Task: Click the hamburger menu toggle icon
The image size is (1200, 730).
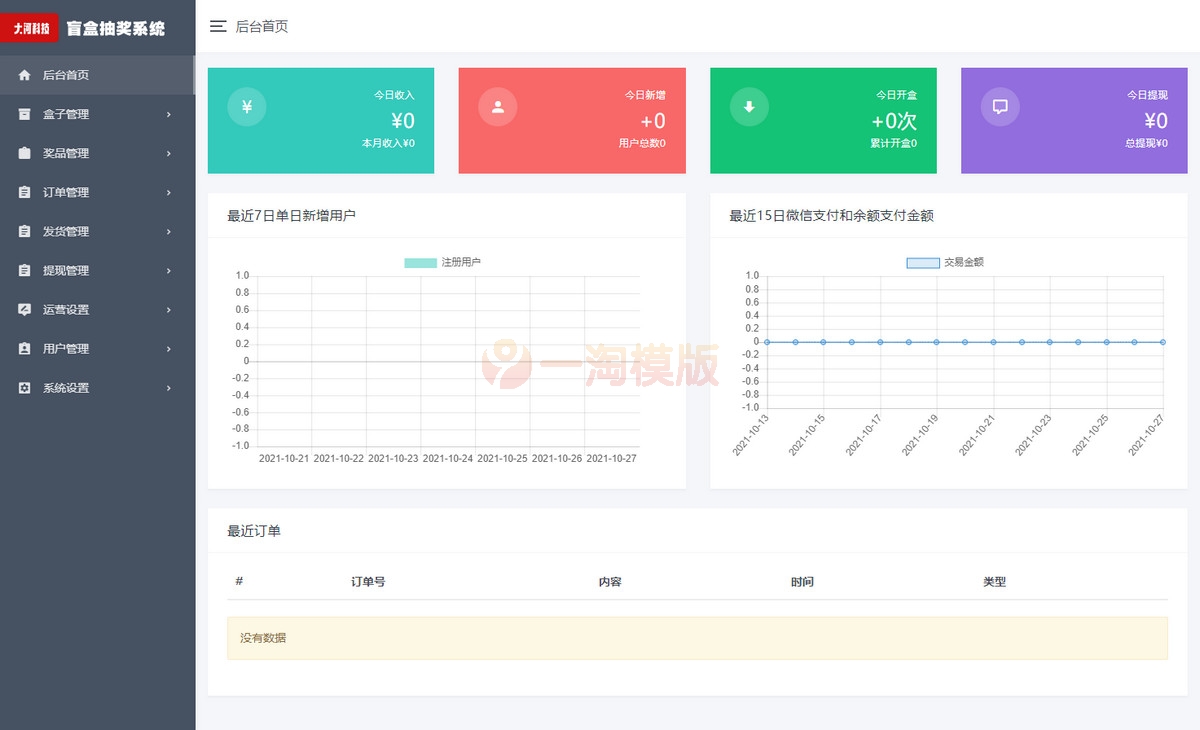Action: click(218, 27)
